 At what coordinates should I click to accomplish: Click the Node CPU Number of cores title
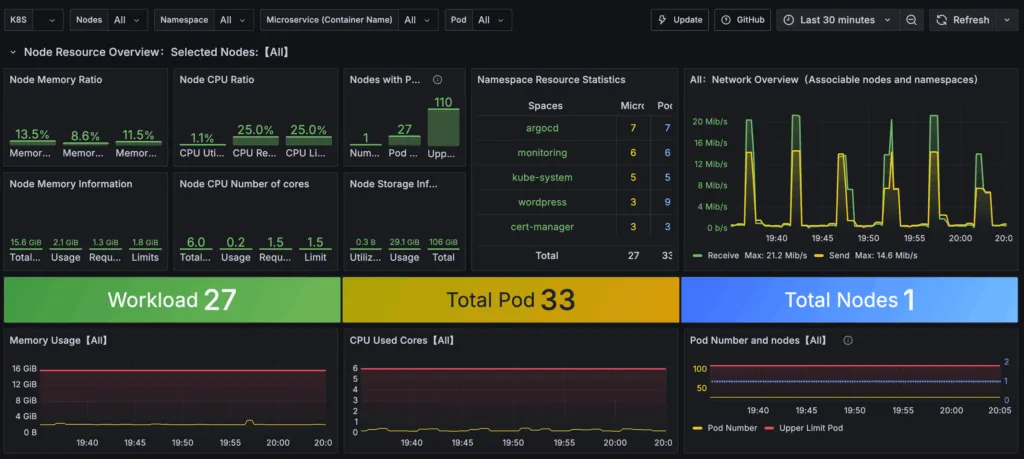pyautogui.click(x=244, y=184)
